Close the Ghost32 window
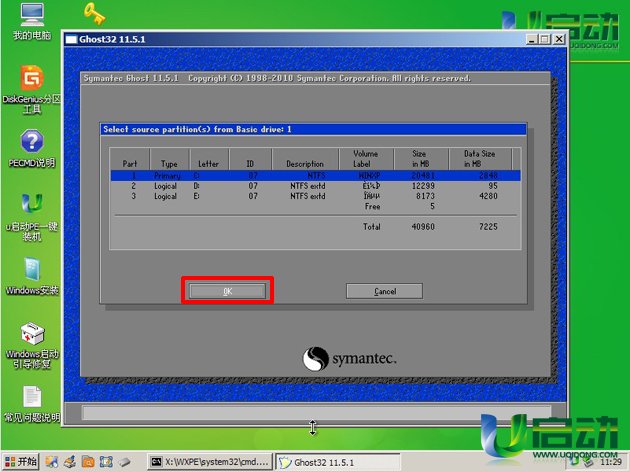Image resolution: width=630 pixels, height=472 pixels. (559, 39)
